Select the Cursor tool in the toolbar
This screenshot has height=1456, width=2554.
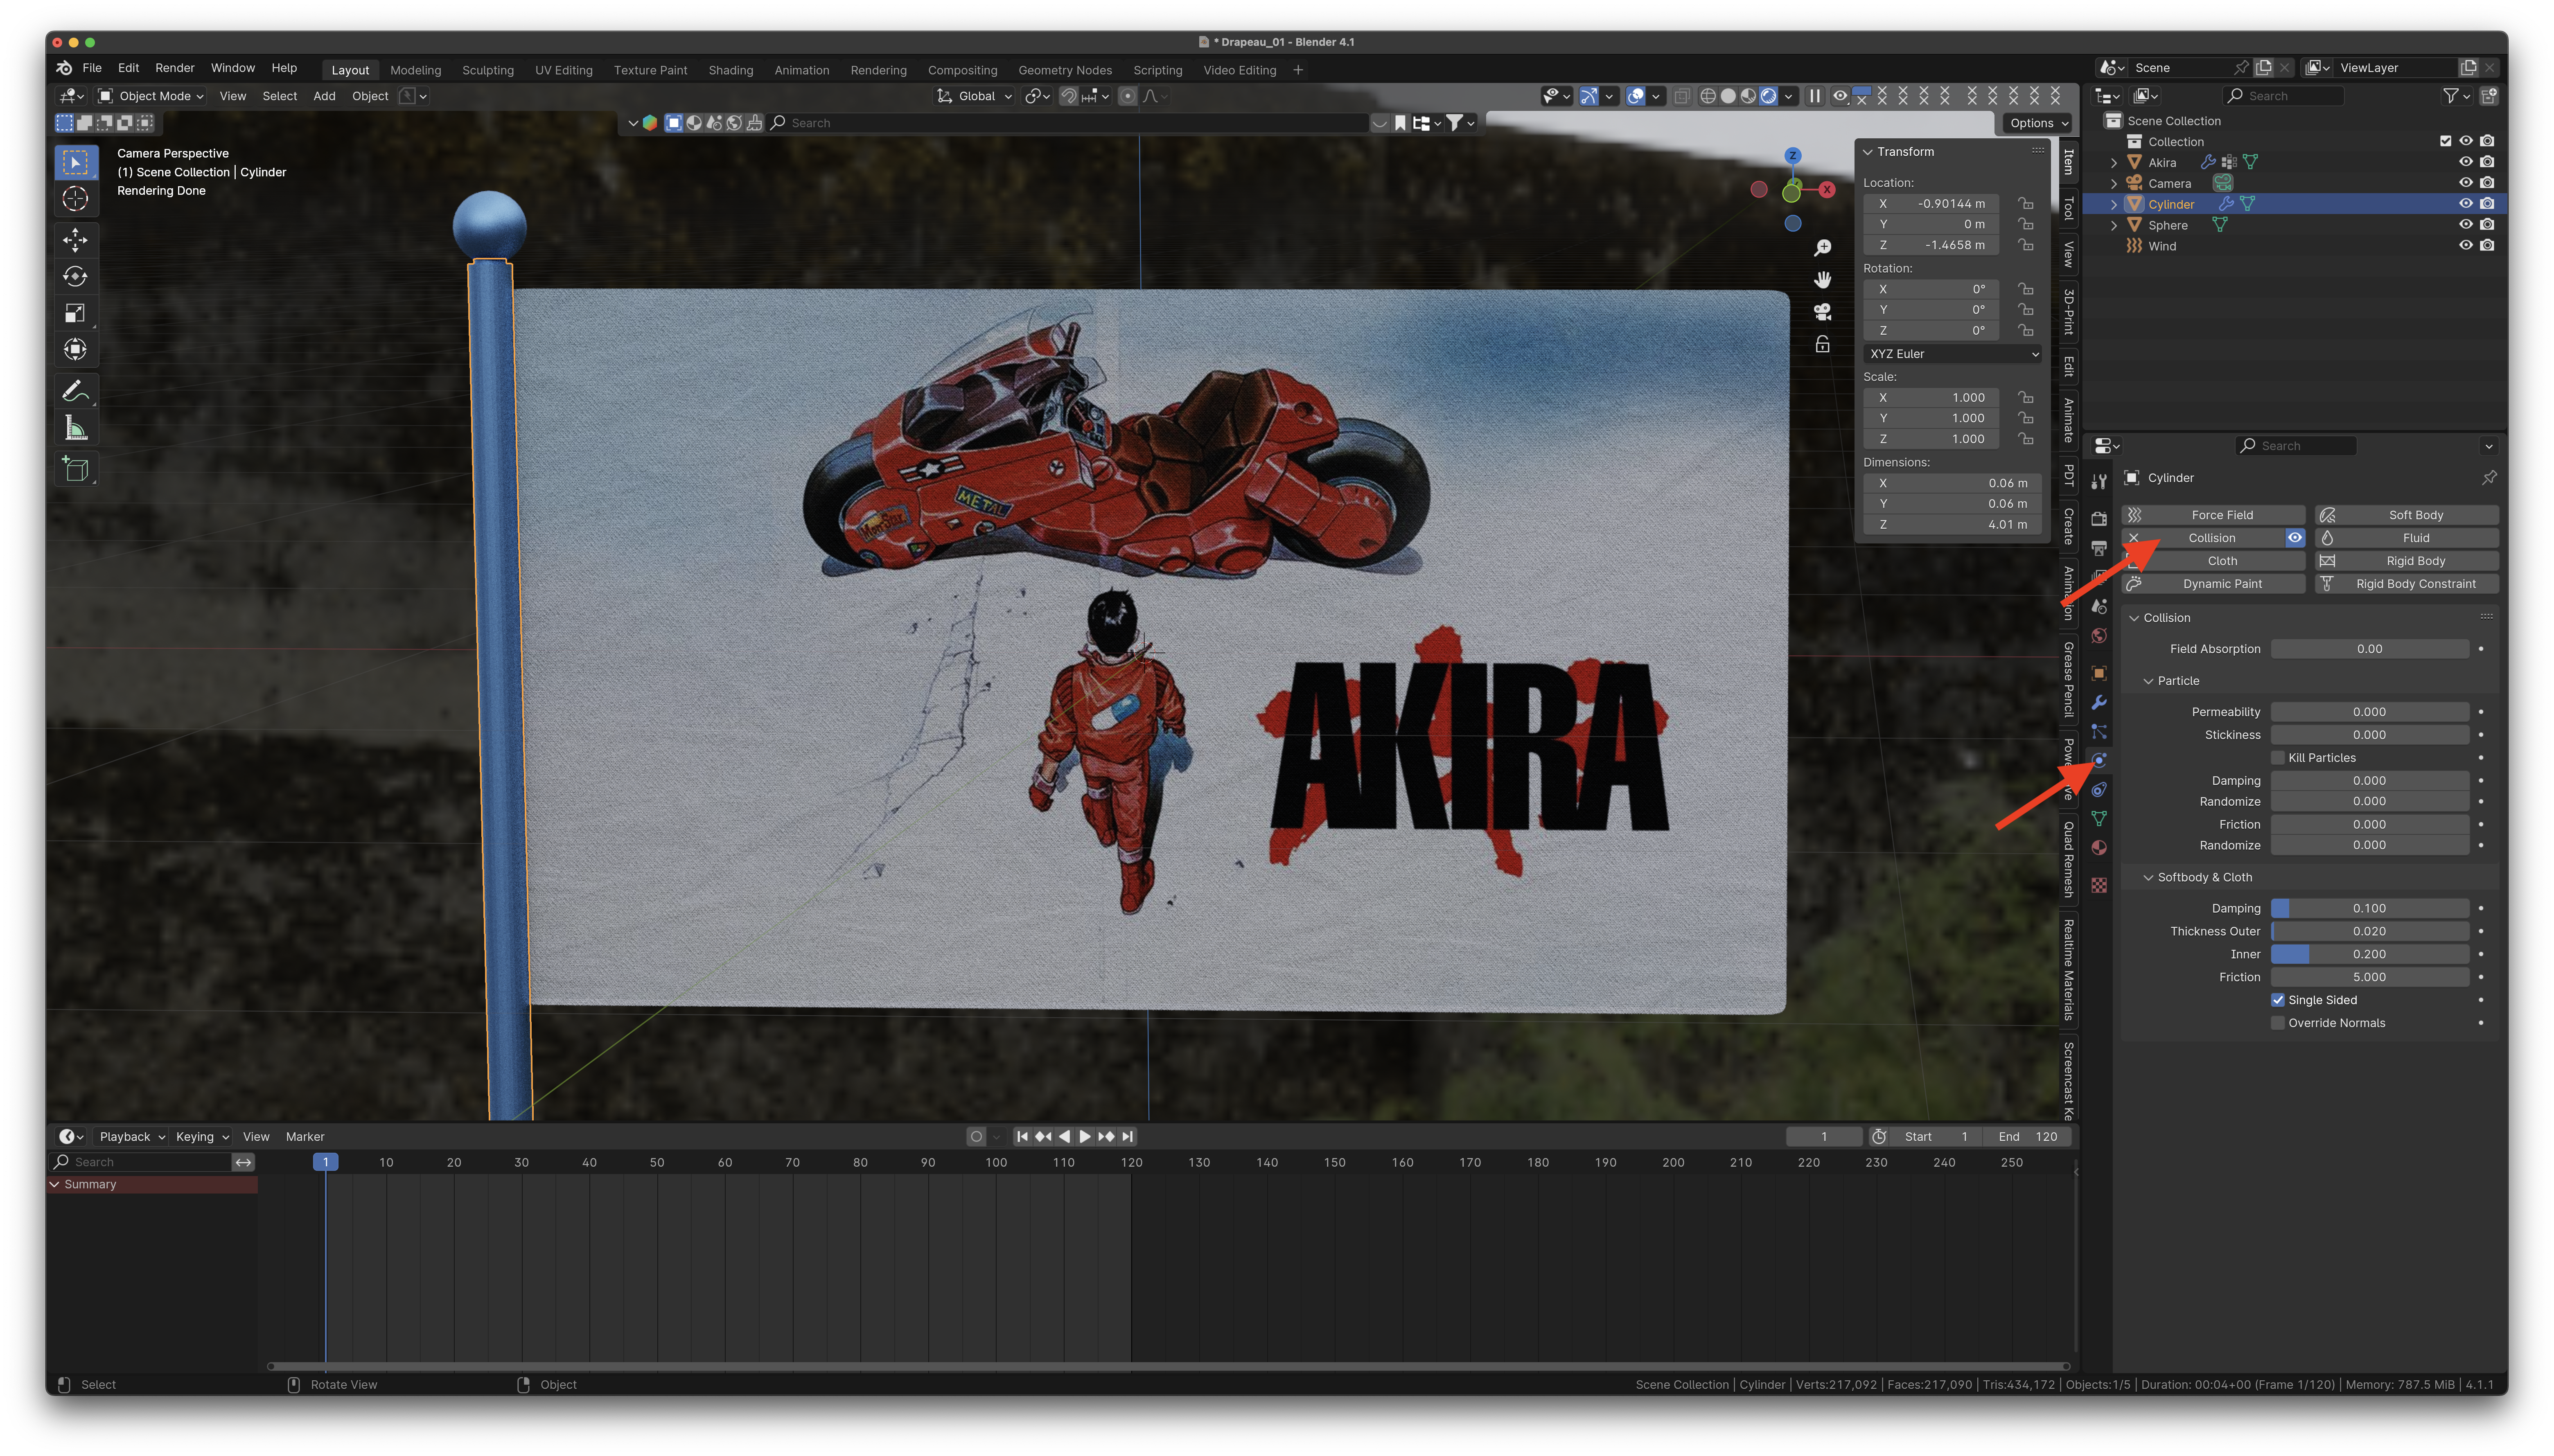point(75,199)
